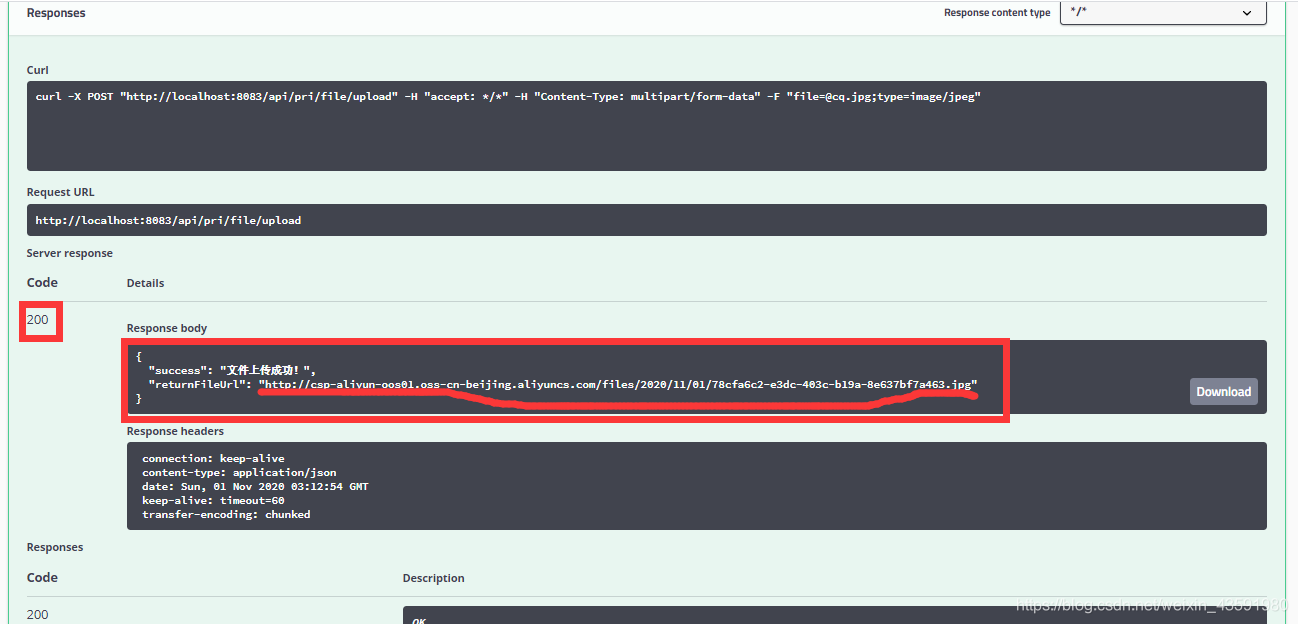Select the "success" line in response body

(x=232, y=370)
